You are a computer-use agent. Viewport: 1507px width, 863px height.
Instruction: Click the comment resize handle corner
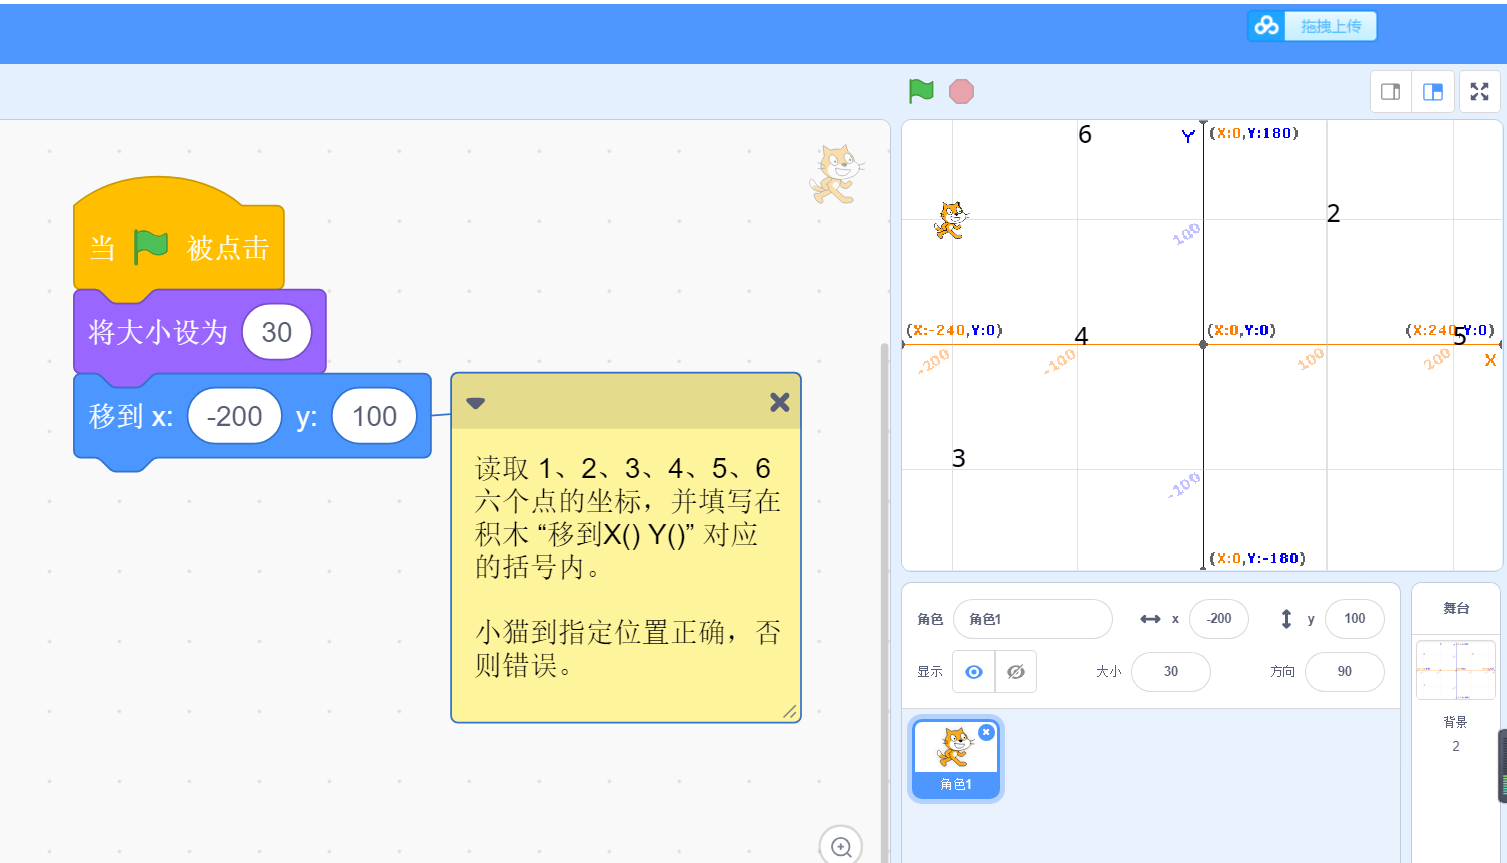789,711
